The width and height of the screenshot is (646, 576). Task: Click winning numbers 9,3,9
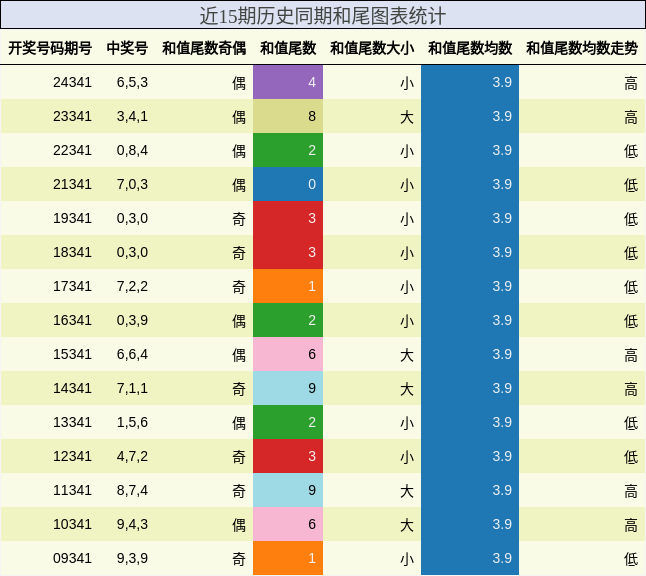pos(132,558)
